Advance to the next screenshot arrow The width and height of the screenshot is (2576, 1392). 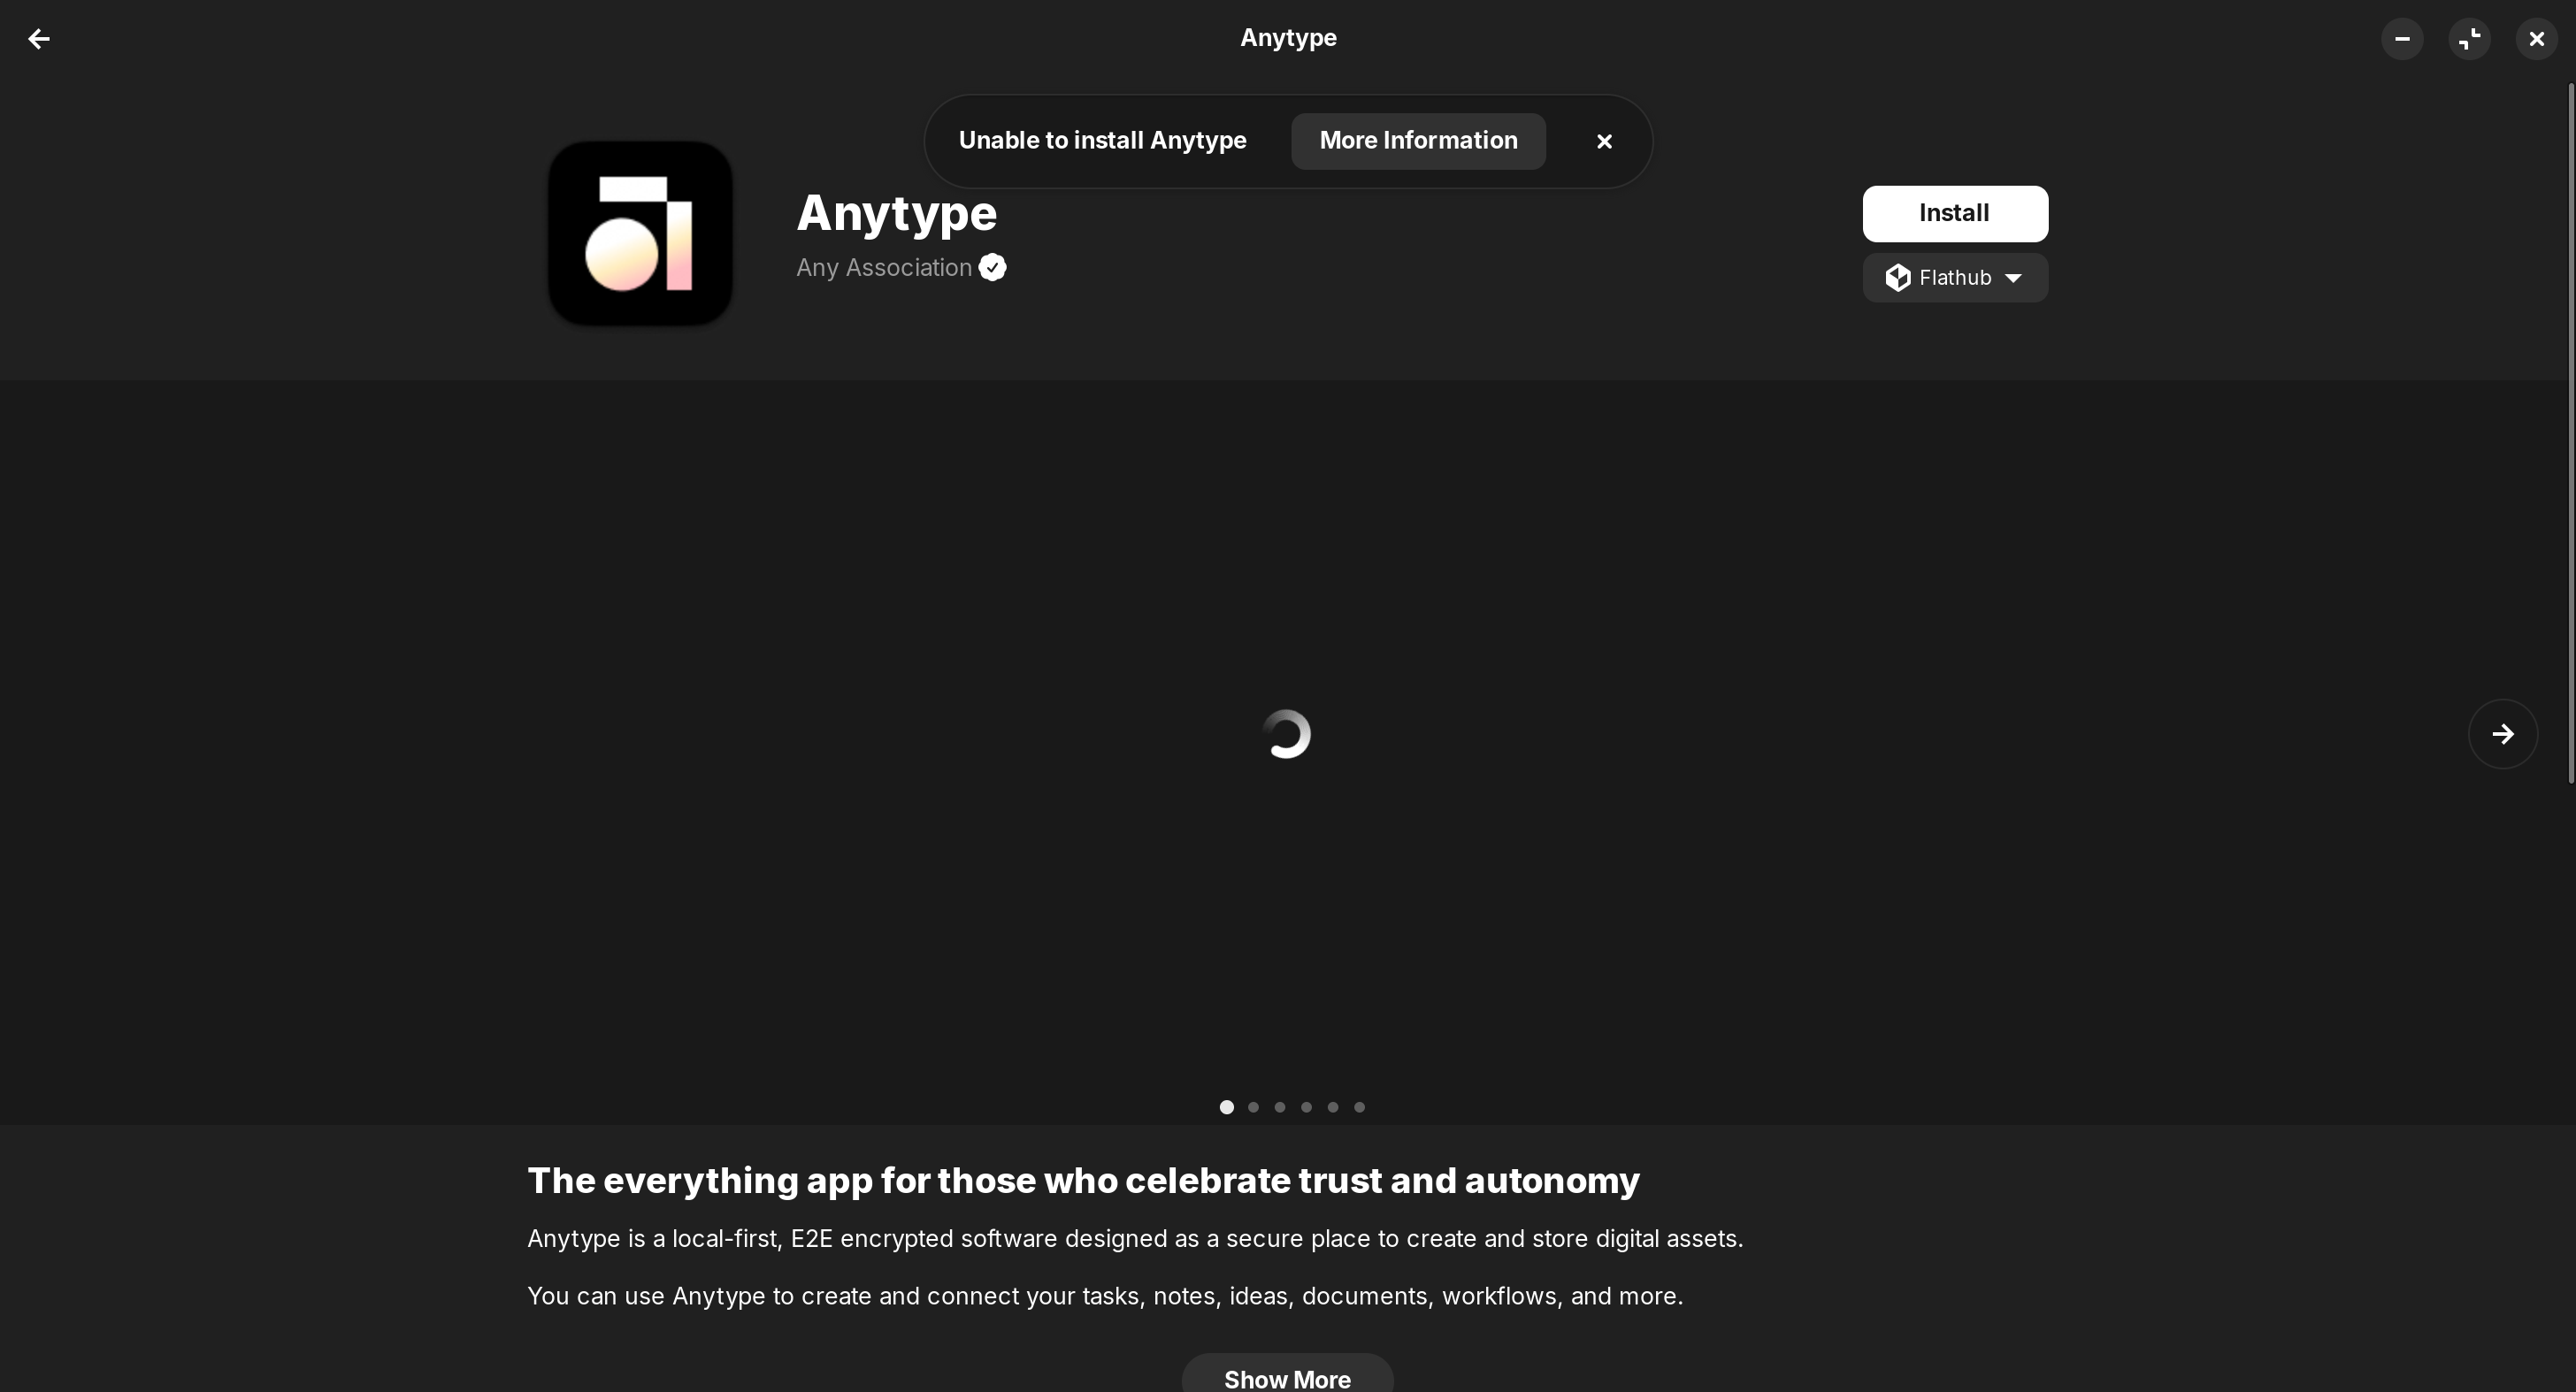tap(2502, 734)
